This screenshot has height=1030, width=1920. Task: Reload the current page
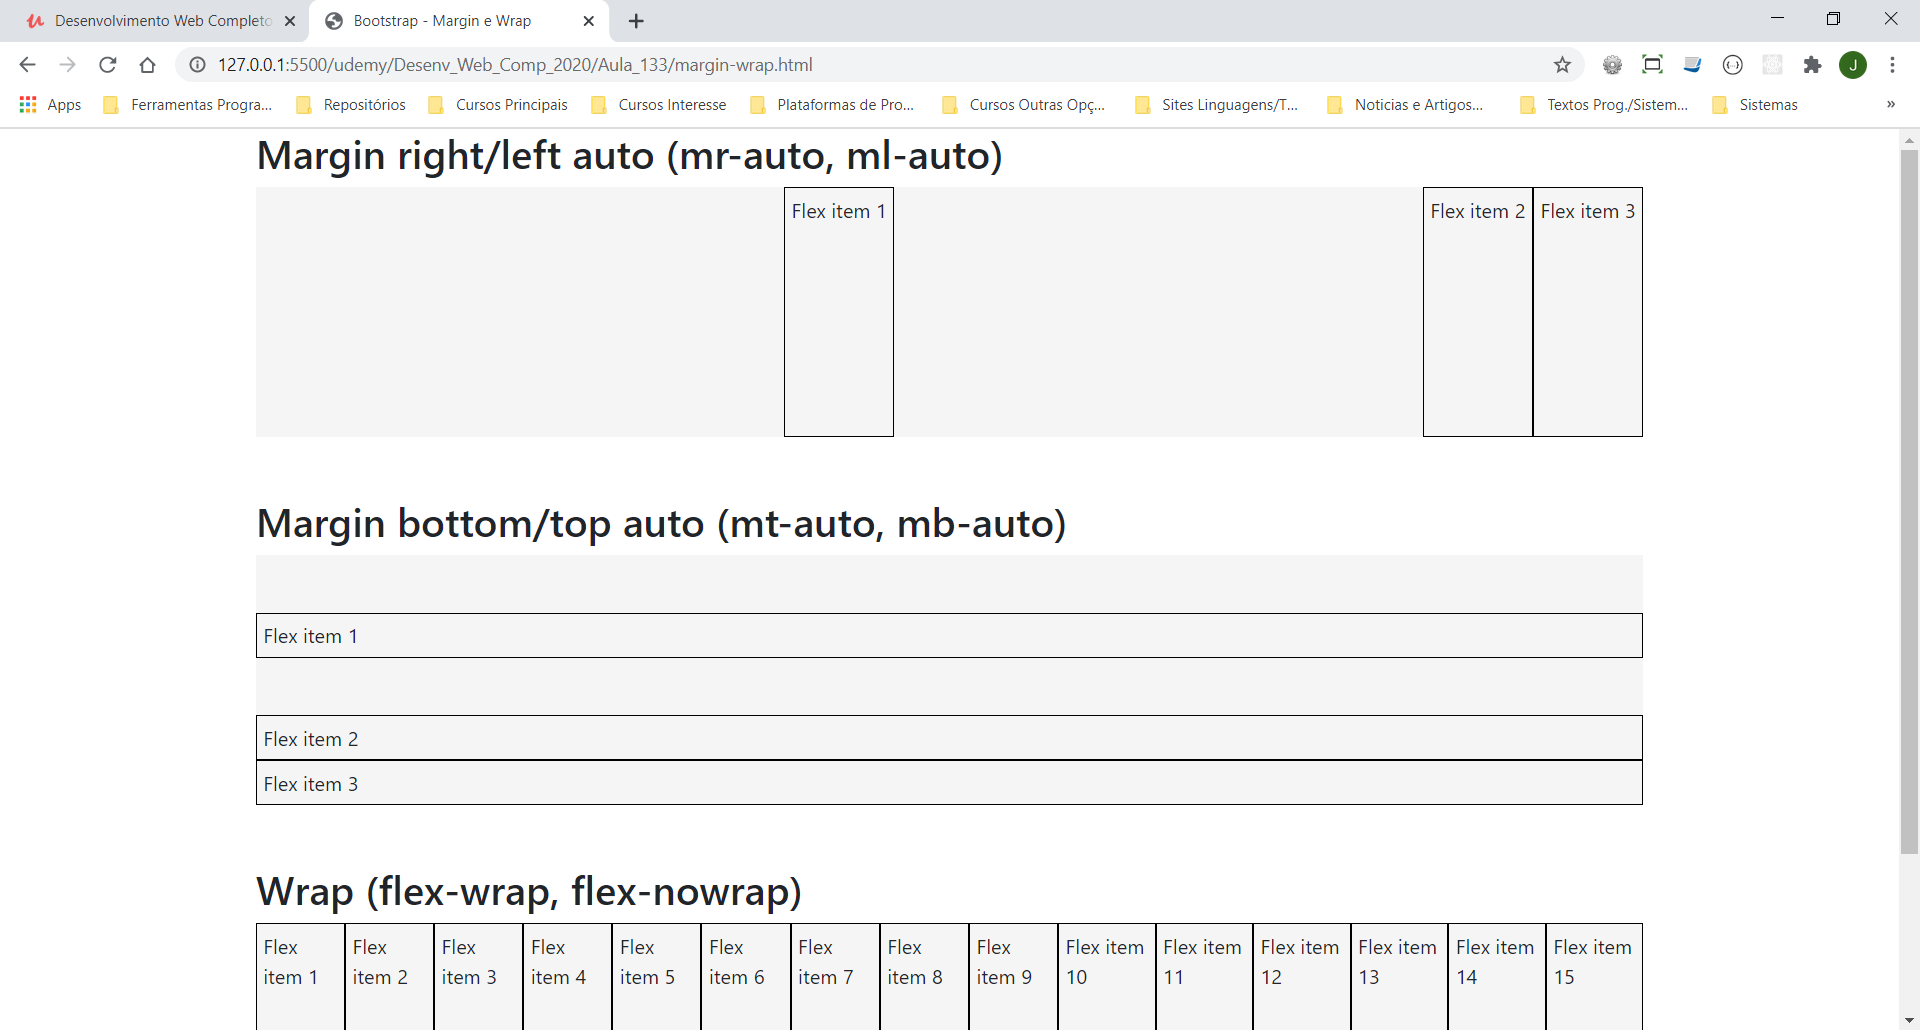107,65
